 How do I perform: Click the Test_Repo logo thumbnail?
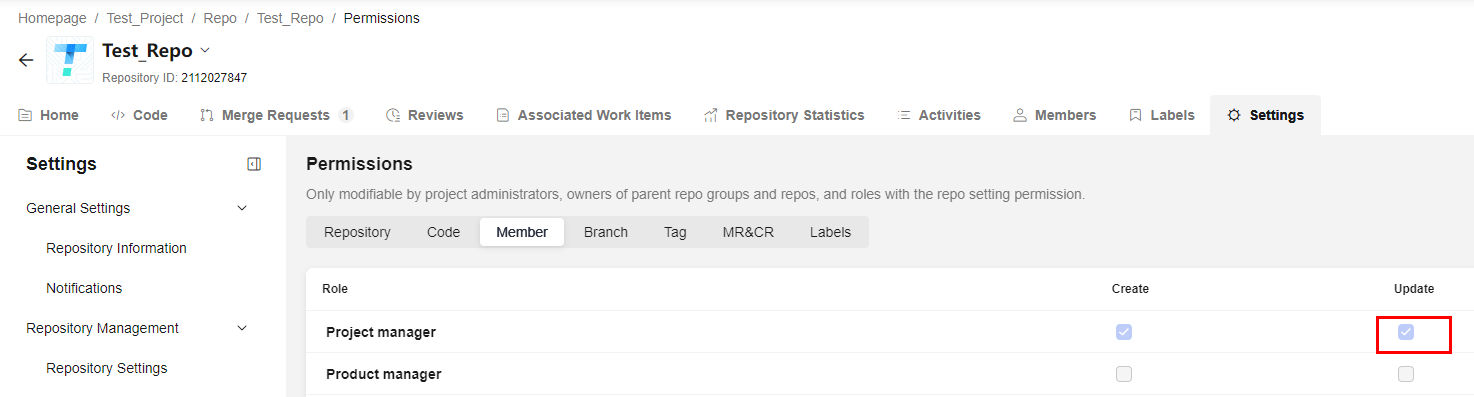click(x=70, y=61)
